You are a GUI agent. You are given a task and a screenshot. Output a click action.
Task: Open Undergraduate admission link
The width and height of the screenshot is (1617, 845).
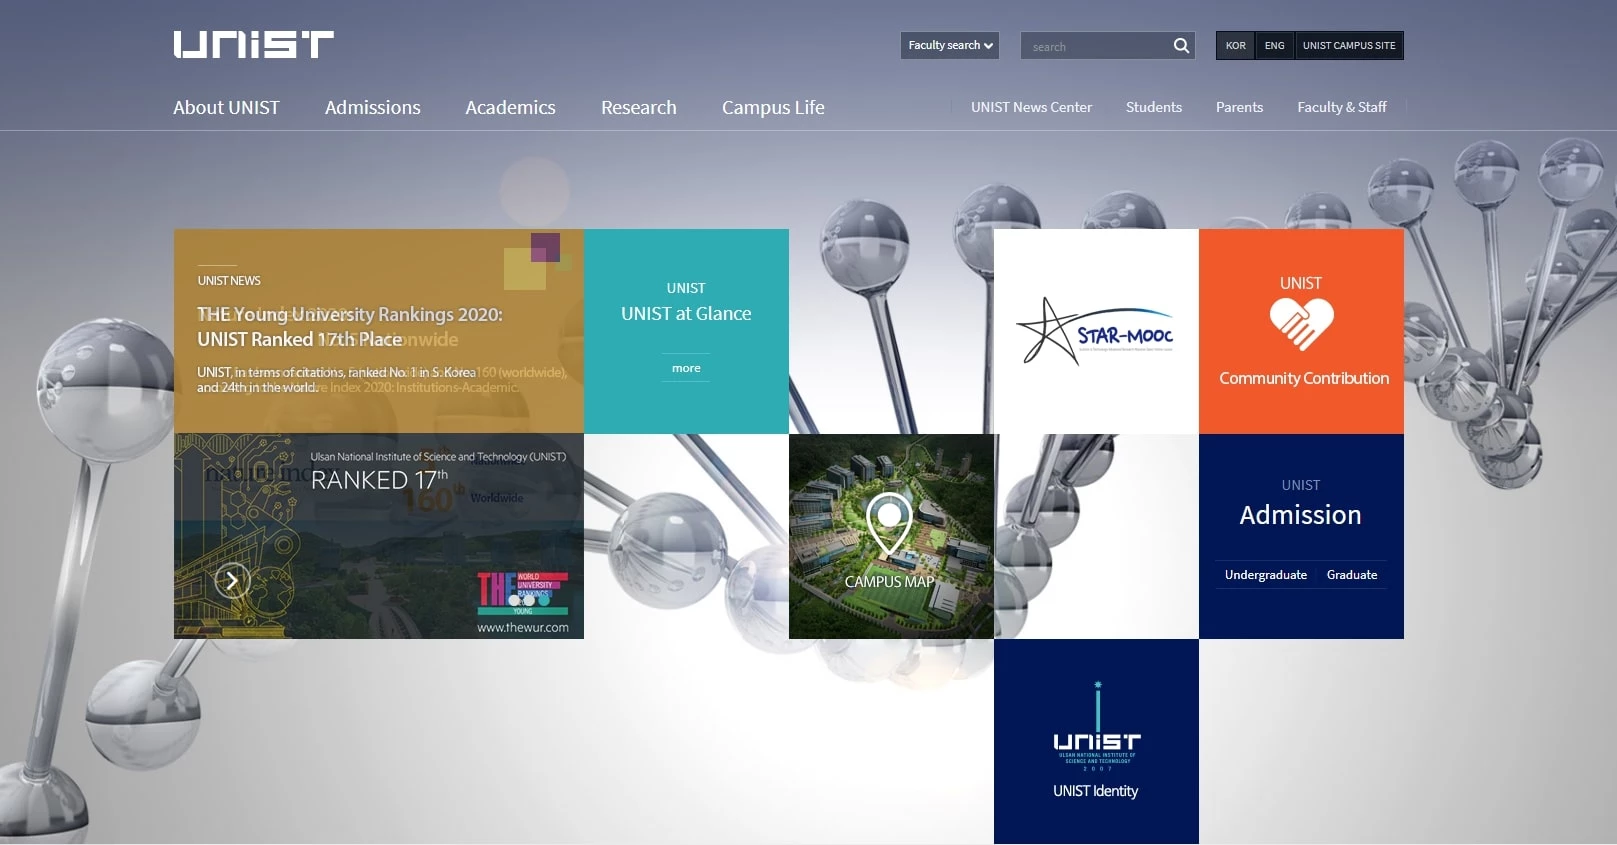(x=1266, y=575)
